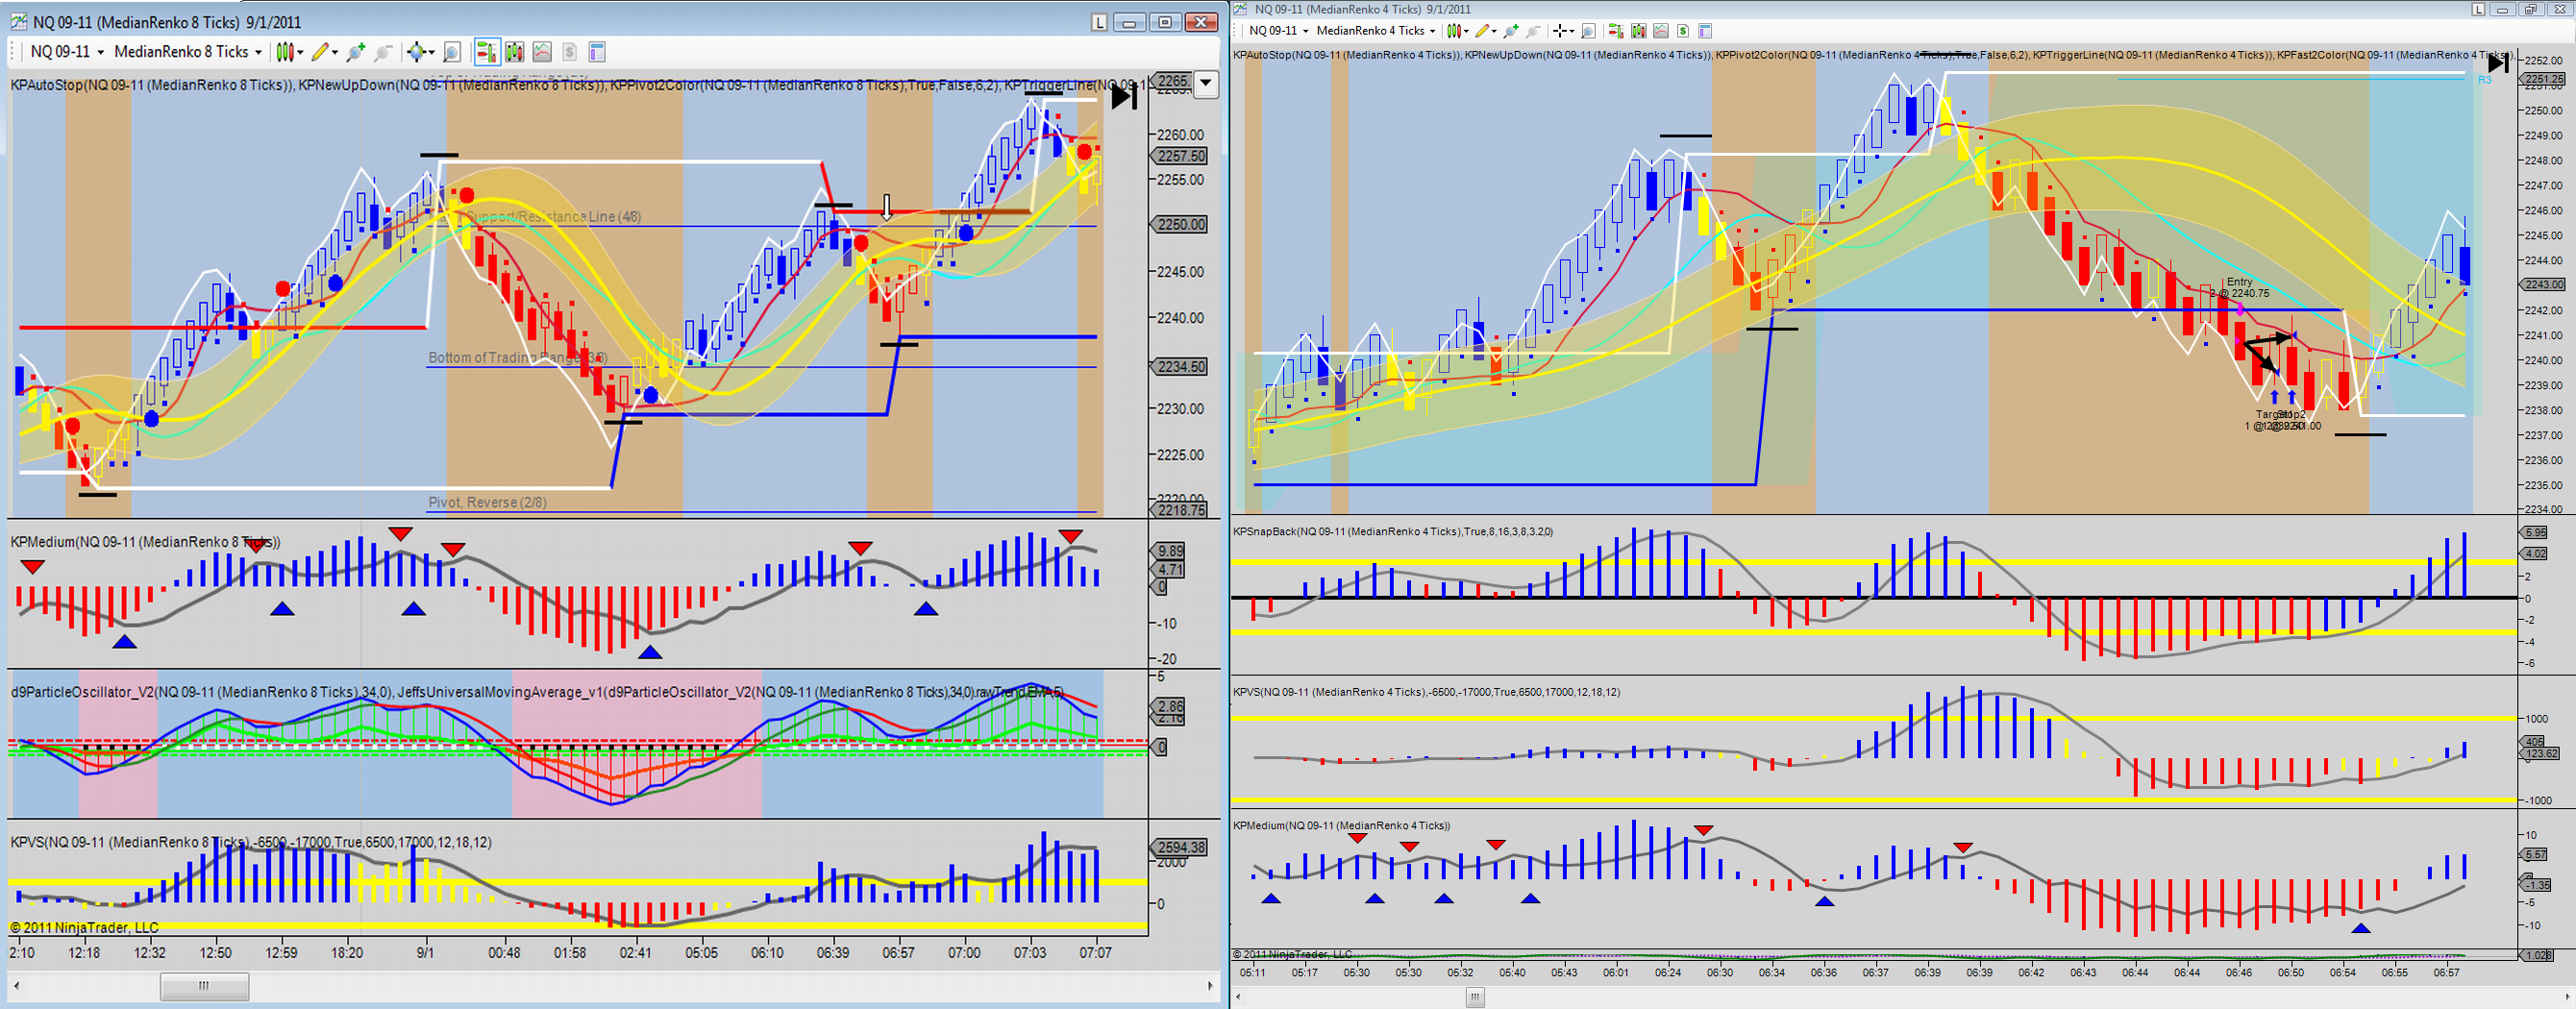Click the 2218.75 price marker on the 8 Ticks axis
This screenshot has height=1009, width=2576.
[x=1181, y=510]
